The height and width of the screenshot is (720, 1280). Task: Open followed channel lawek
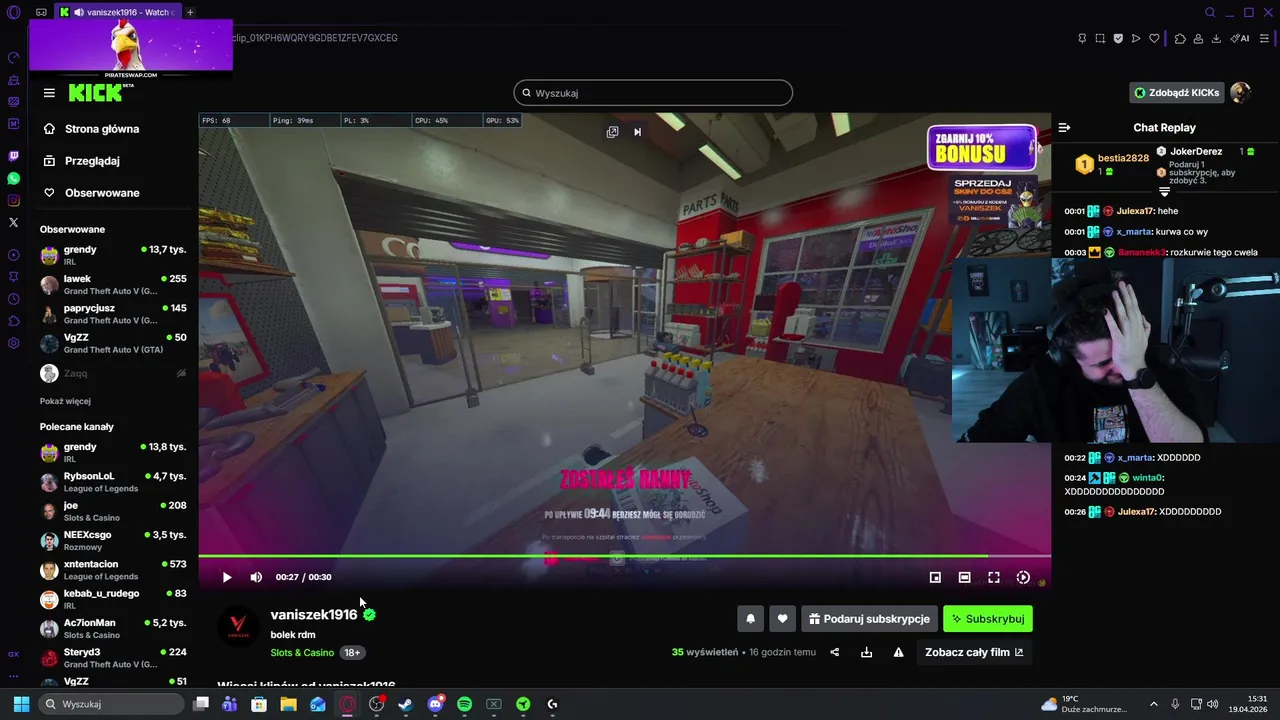click(x=113, y=284)
